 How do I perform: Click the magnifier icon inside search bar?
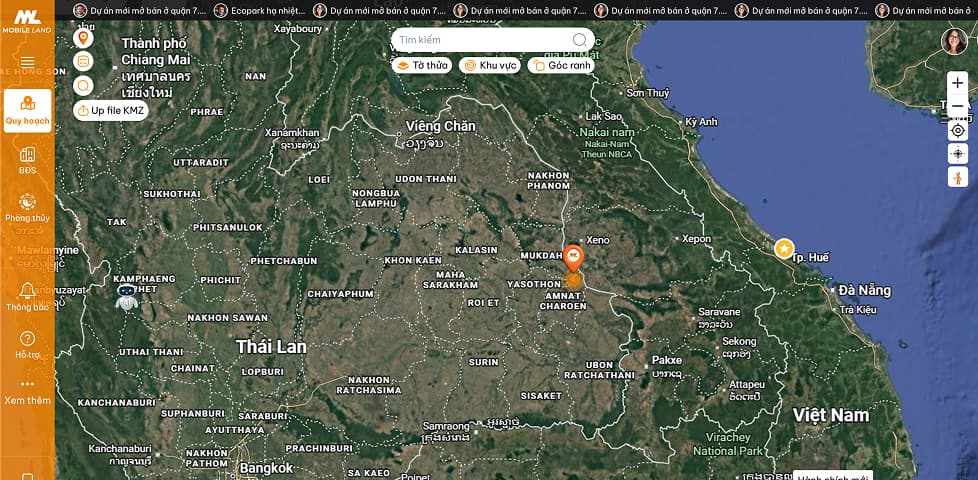click(x=579, y=40)
